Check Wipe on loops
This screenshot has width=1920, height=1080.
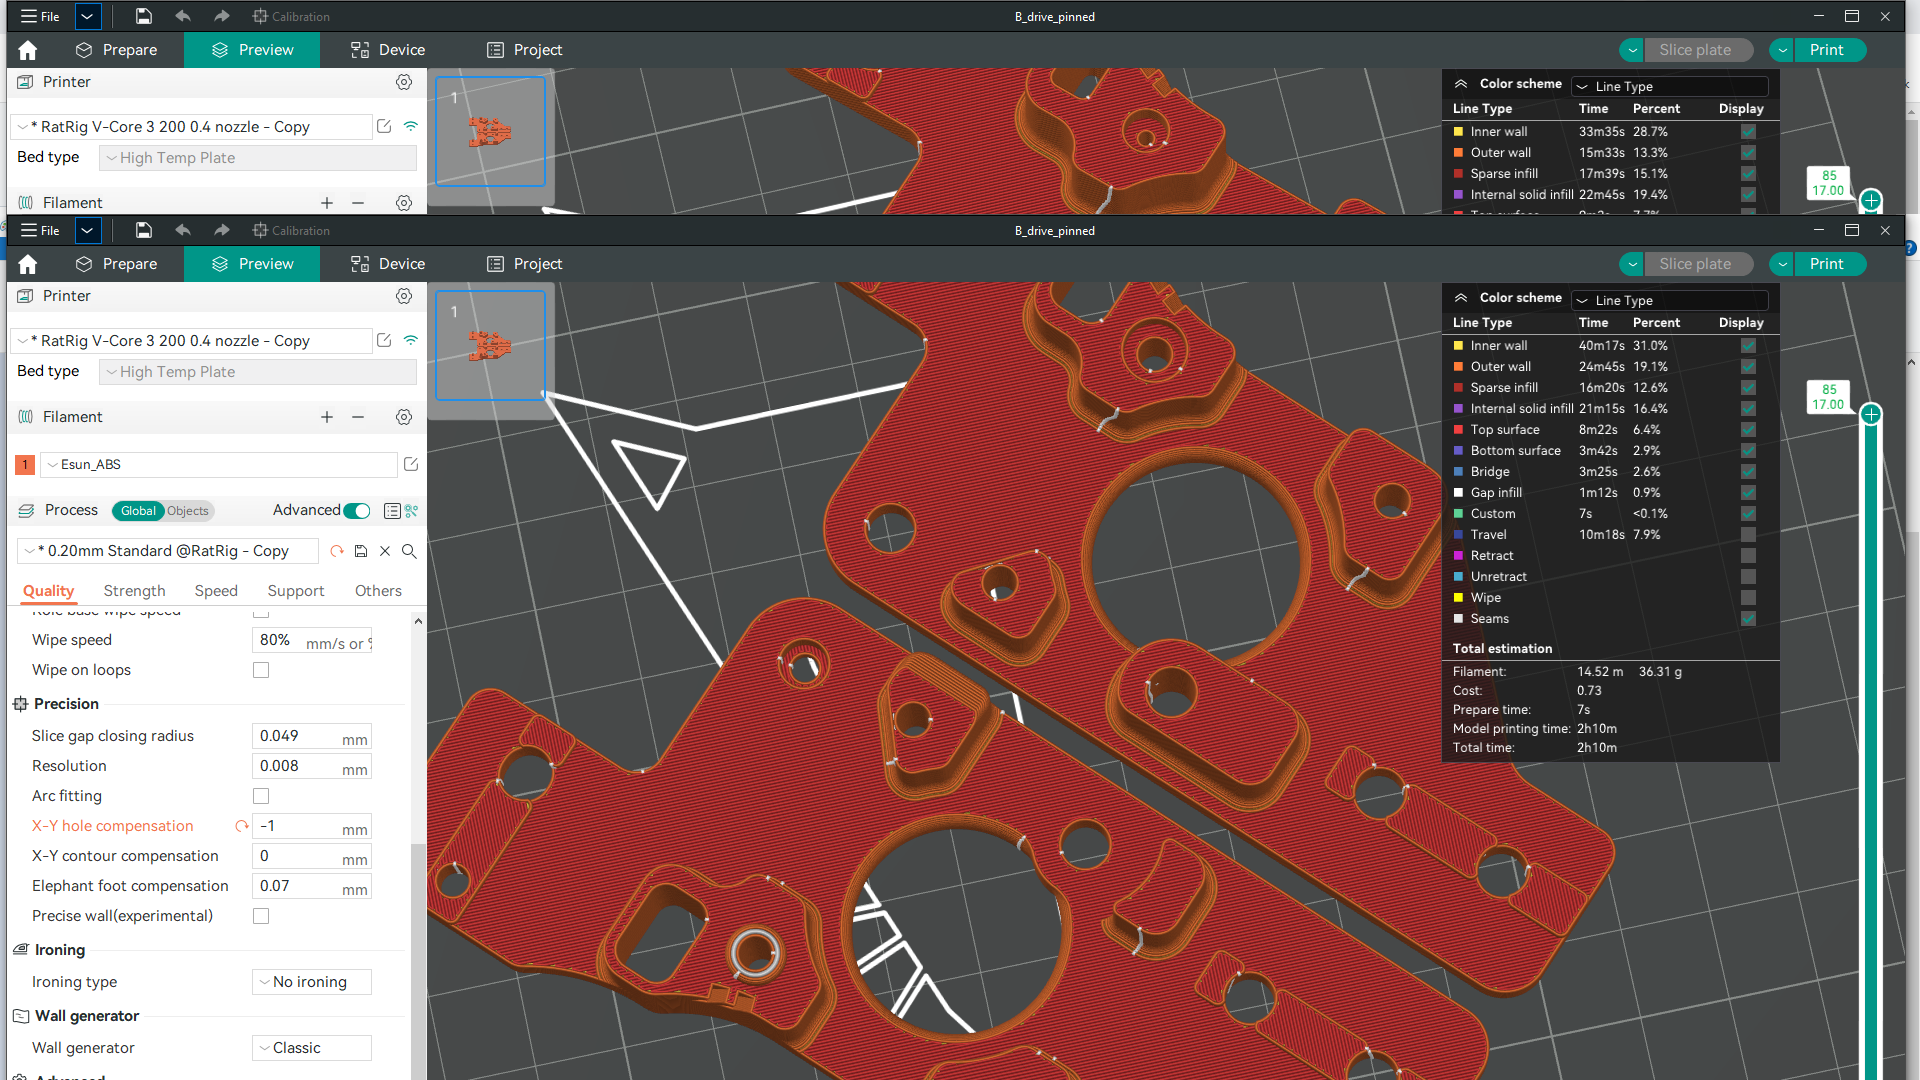tap(261, 670)
